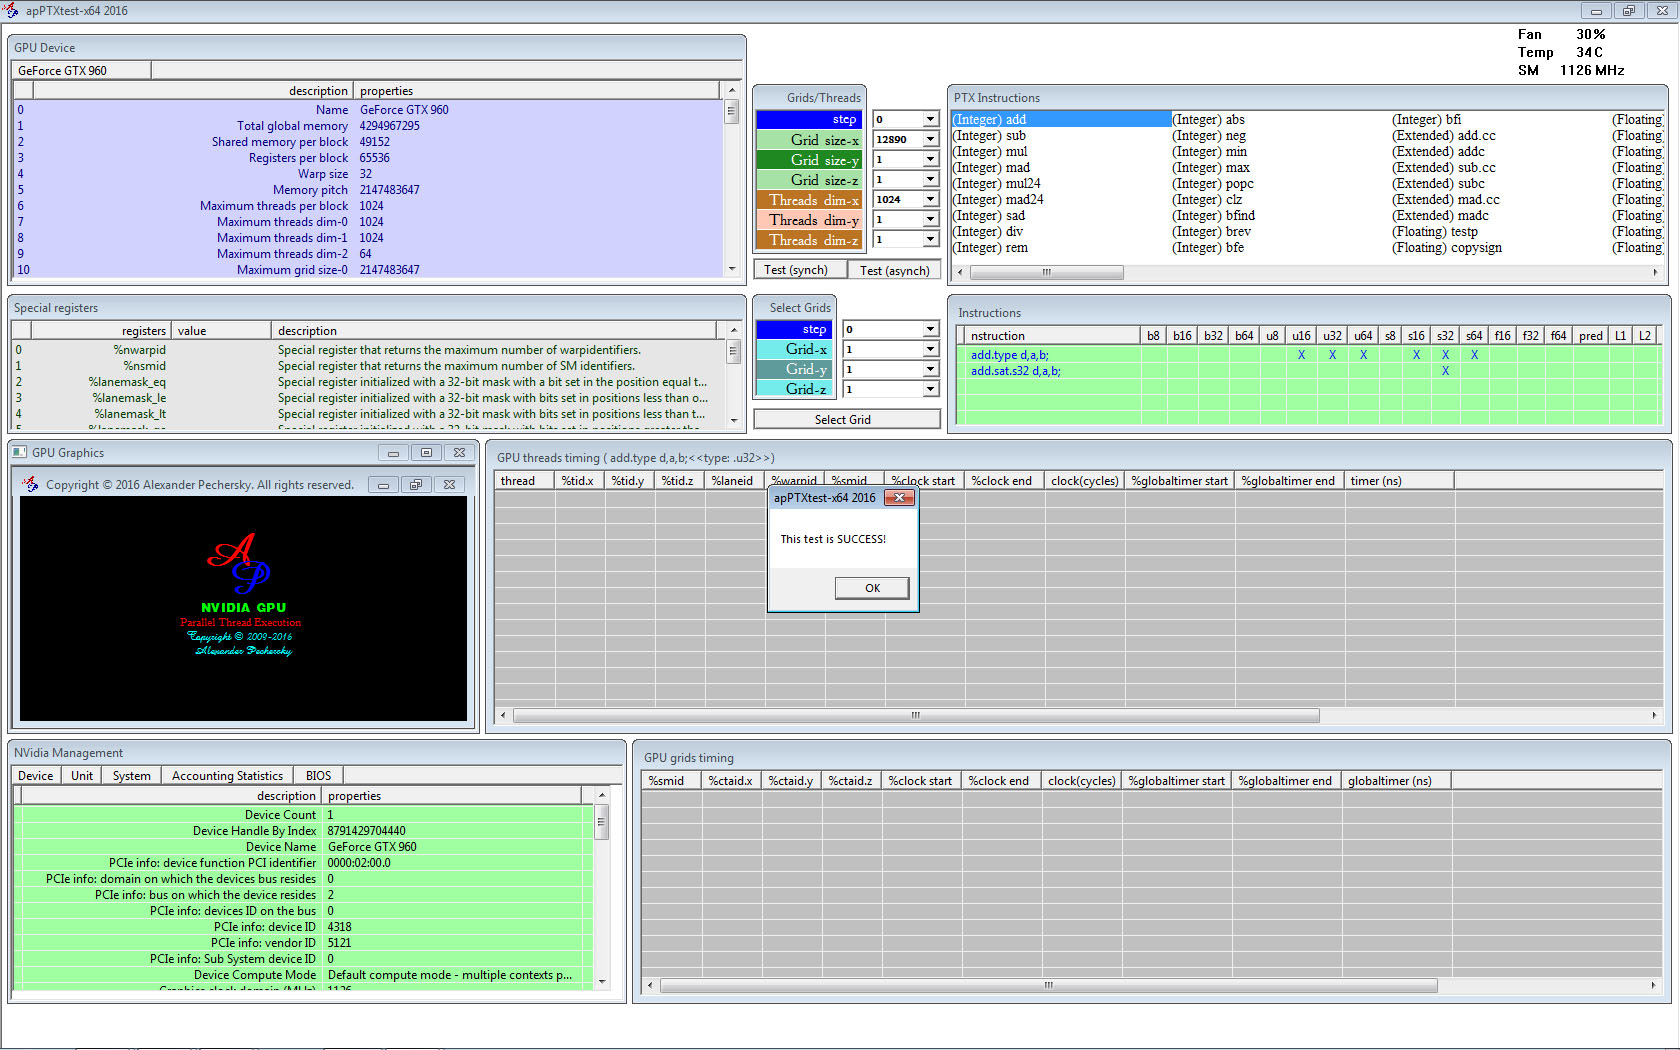Click the GPU Graphics window icon
This screenshot has width=1680, height=1050.
(x=20, y=453)
